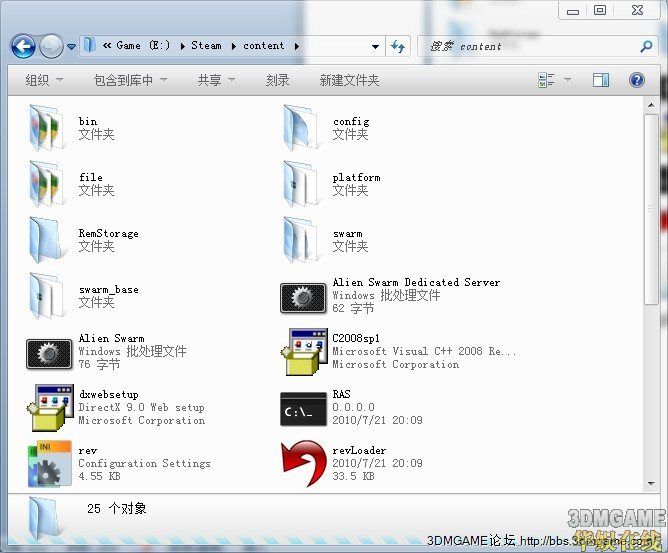Select the file name 'revLoader'

click(x=359, y=450)
